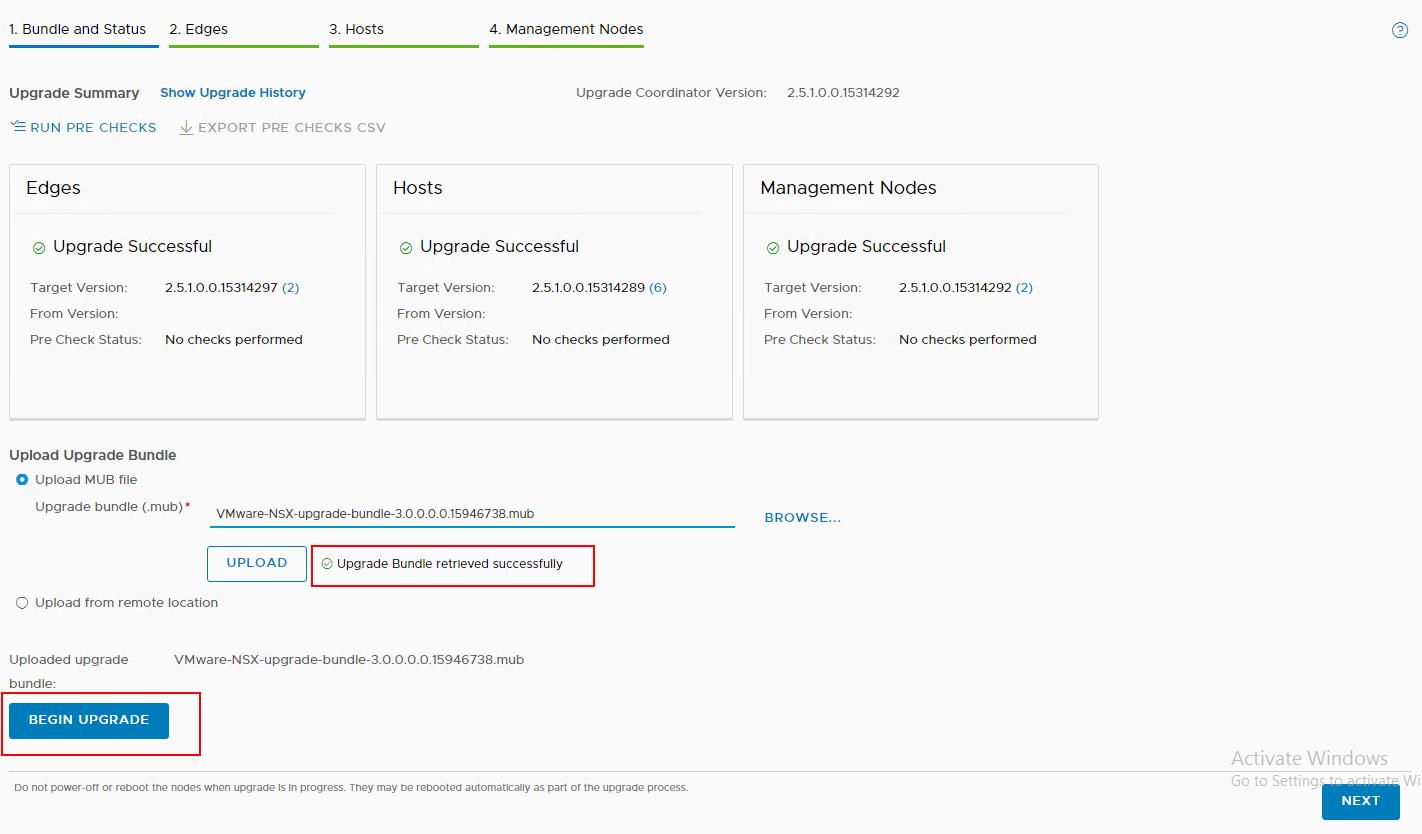1422x834 pixels.
Task: Click the NEXT button
Action: [1361, 801]
